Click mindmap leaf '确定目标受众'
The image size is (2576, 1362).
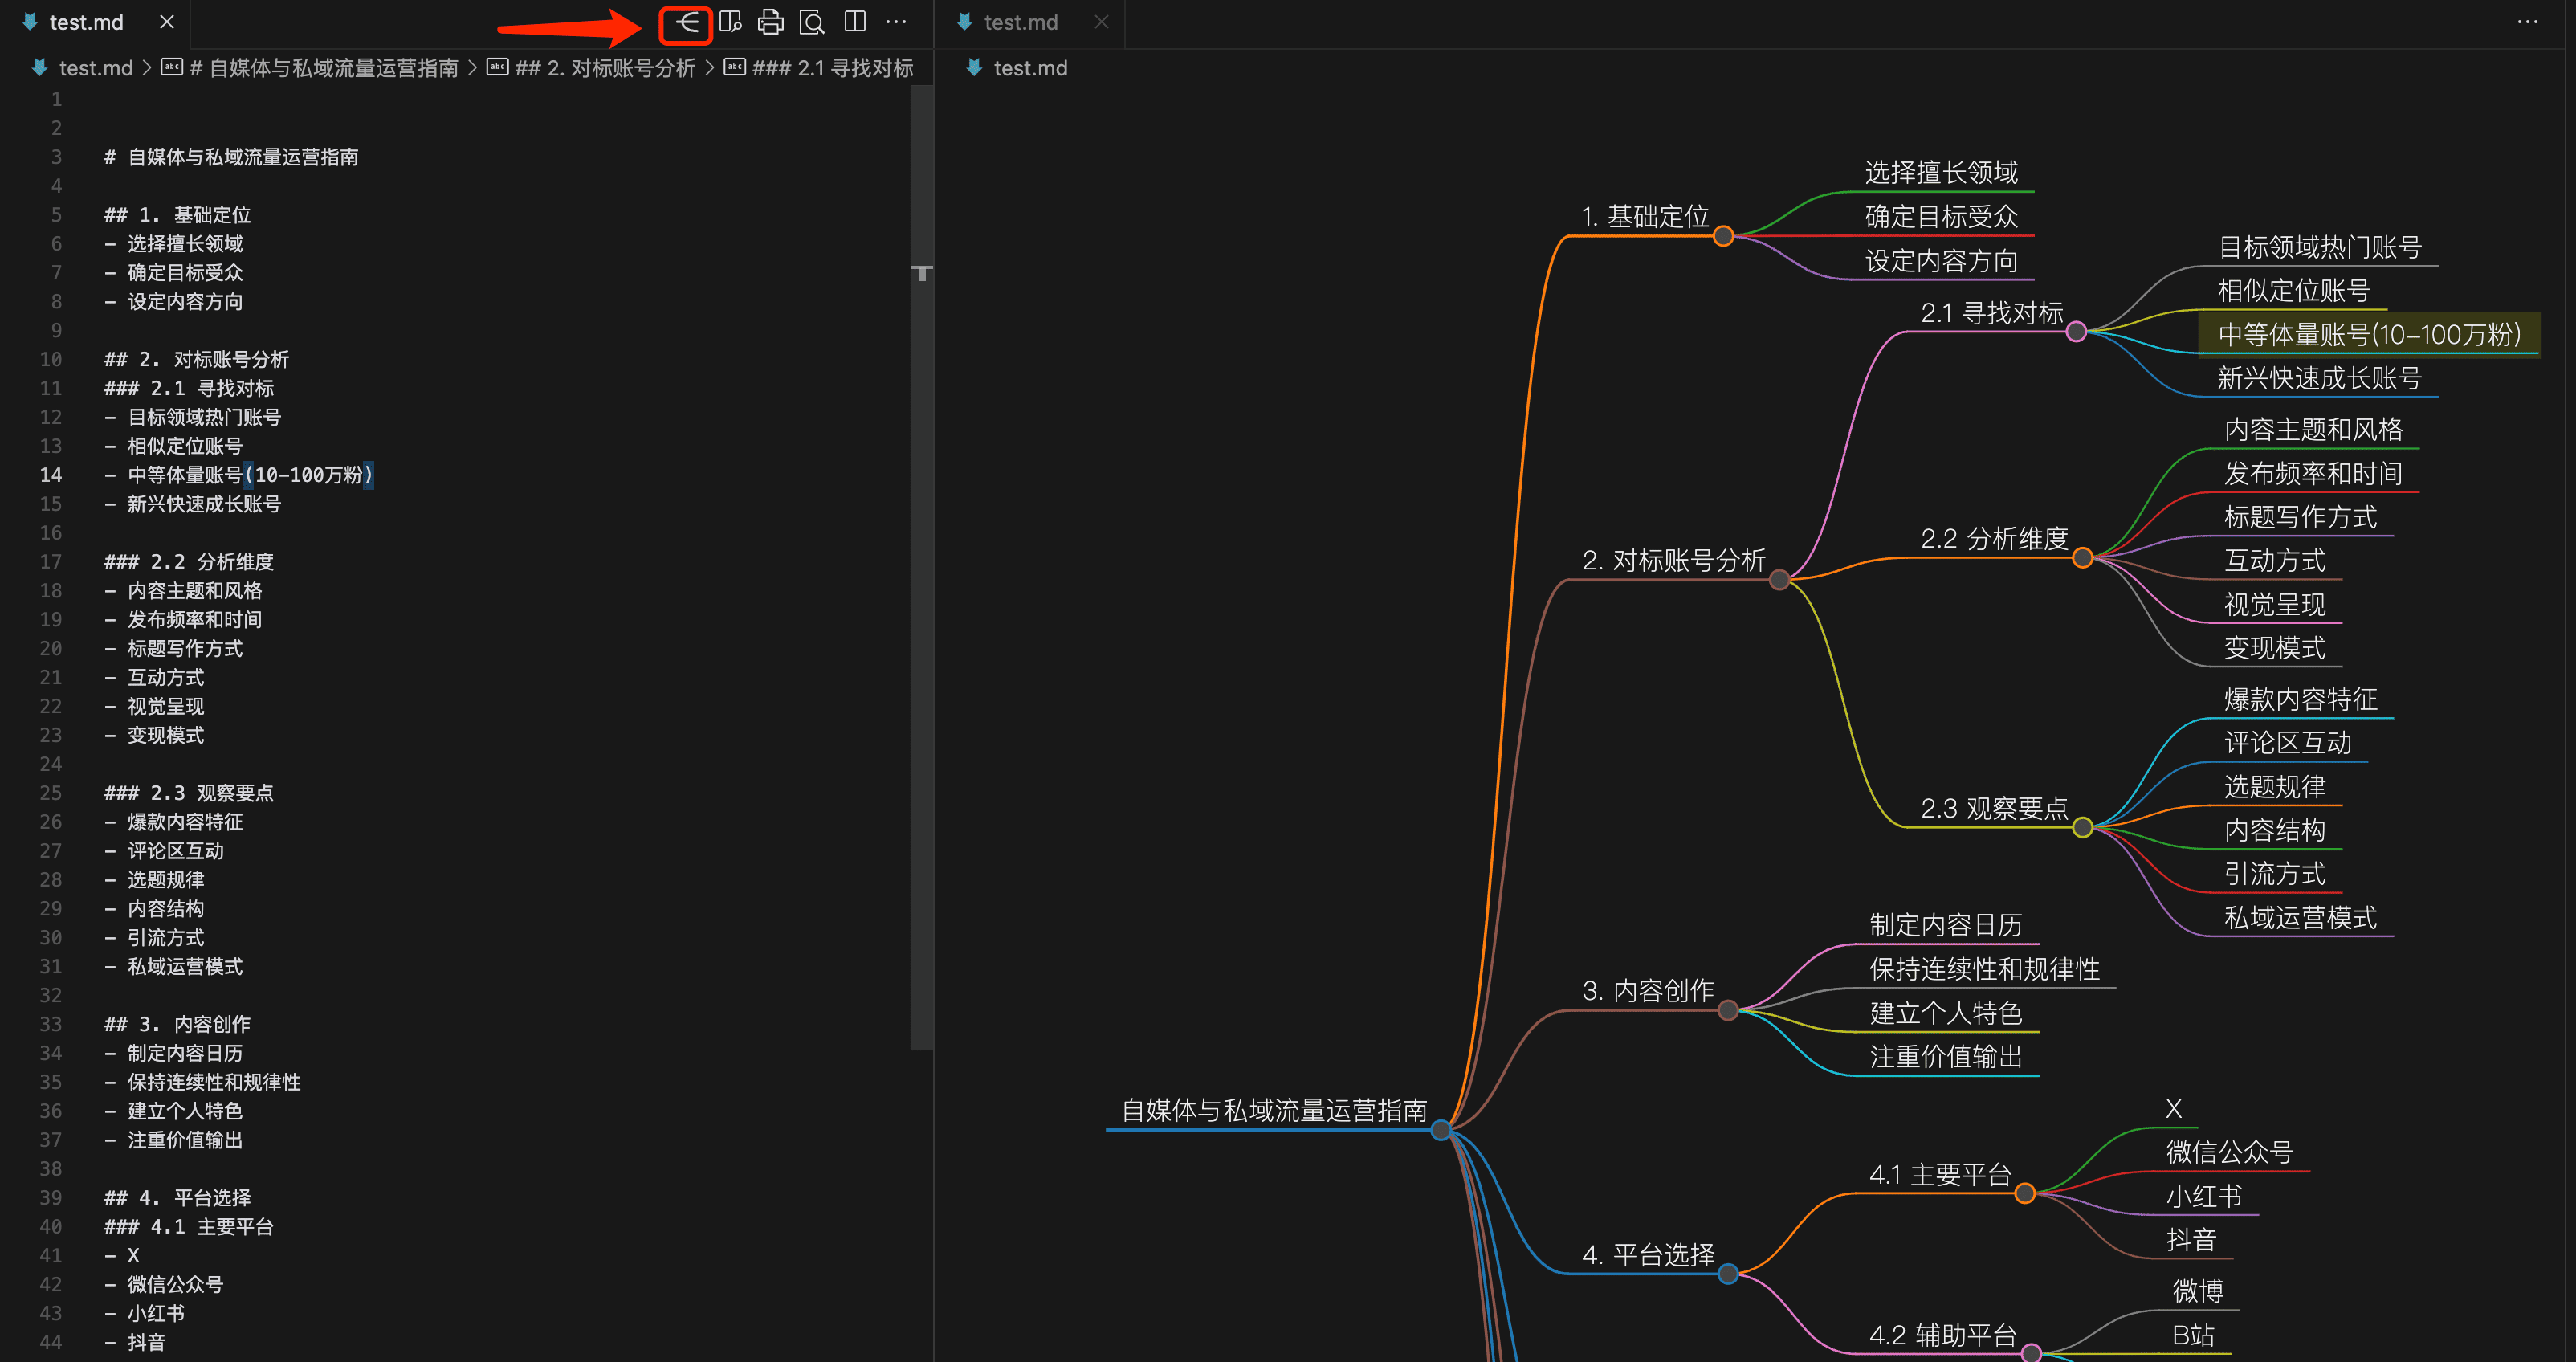[1941, 216]
